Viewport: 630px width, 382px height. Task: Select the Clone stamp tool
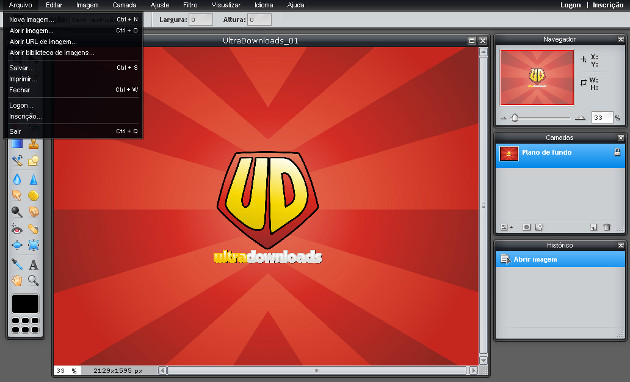pos(33,143)
